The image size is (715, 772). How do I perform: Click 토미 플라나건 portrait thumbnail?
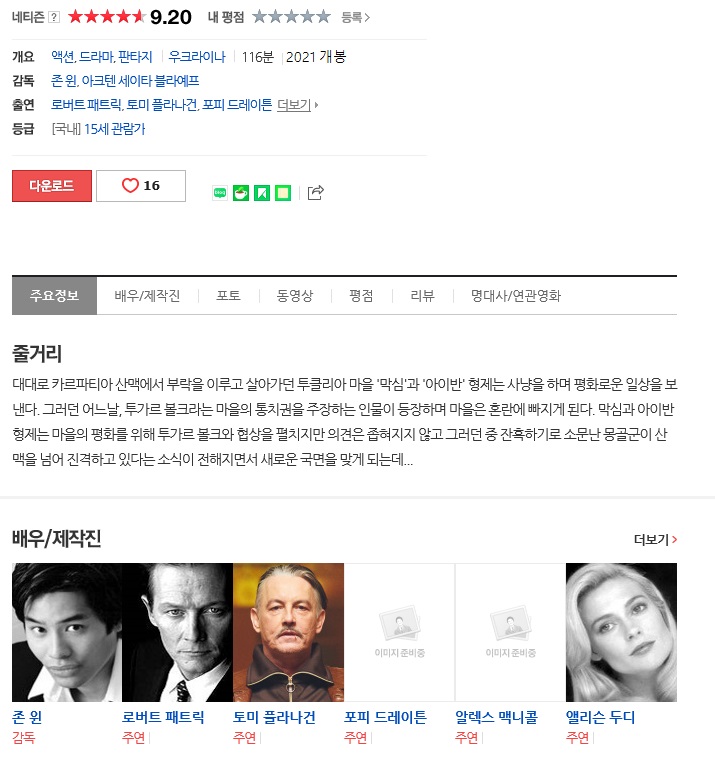(289, 632)
